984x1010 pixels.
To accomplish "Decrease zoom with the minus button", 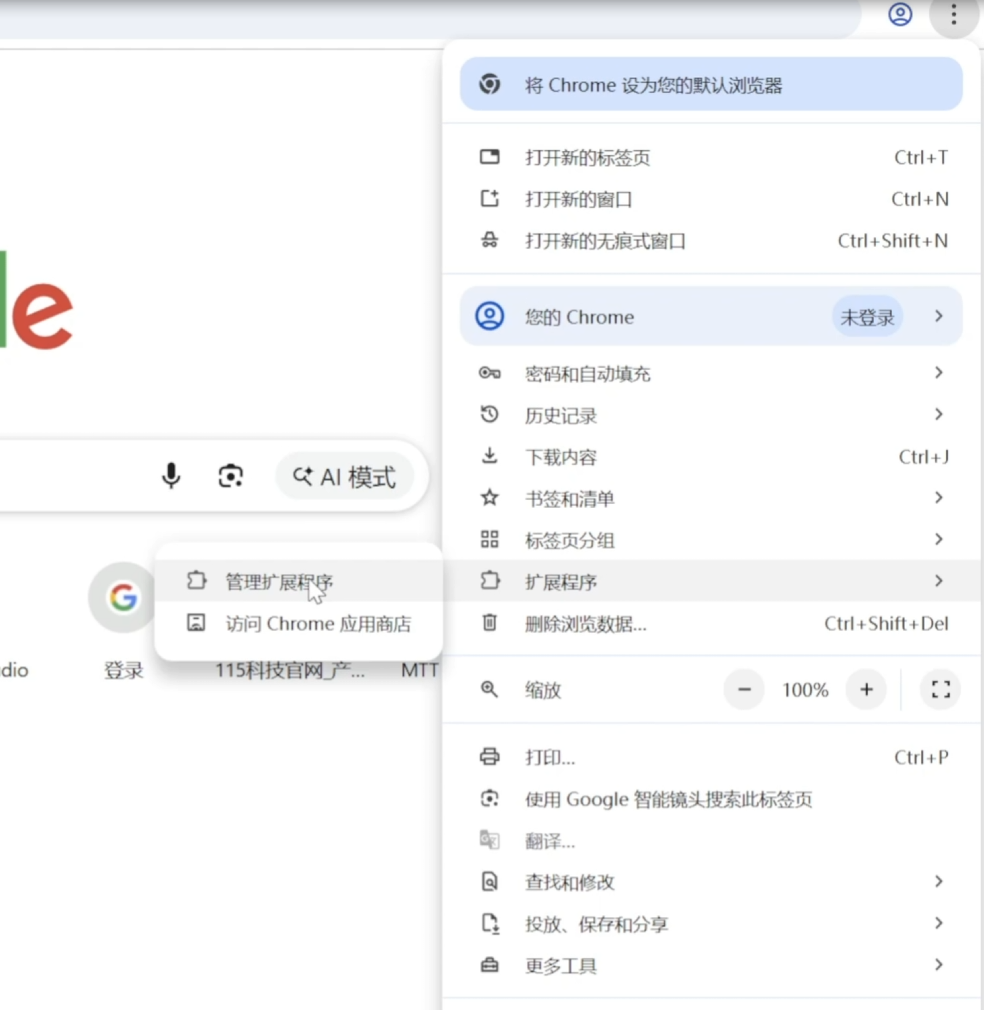I will [x=744, y=689].
